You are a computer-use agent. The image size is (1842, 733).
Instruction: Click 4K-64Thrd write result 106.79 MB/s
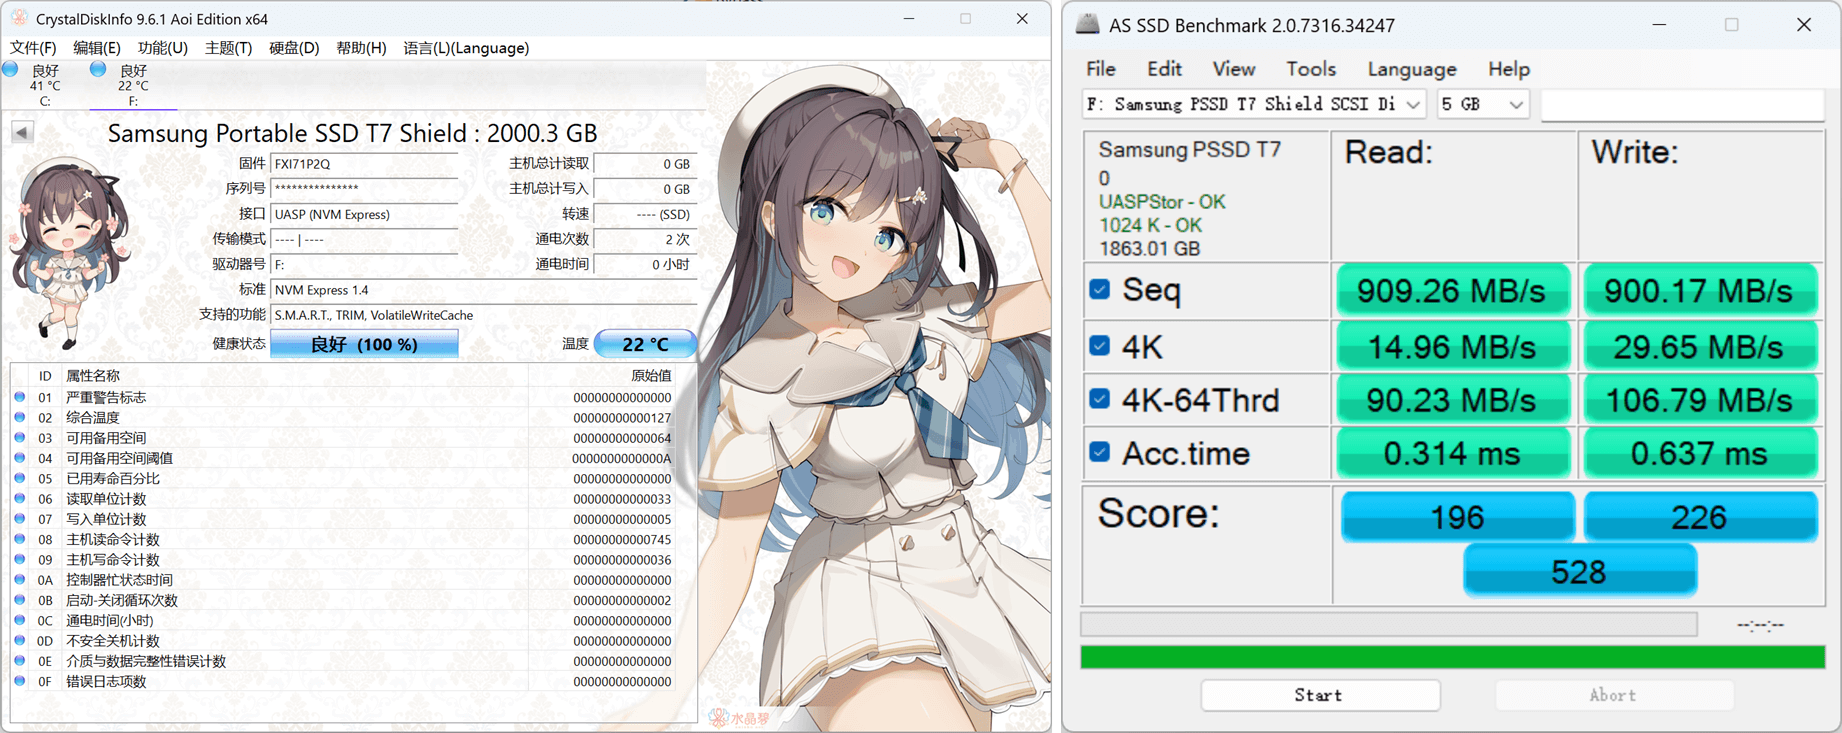(x=1699, y=400)
